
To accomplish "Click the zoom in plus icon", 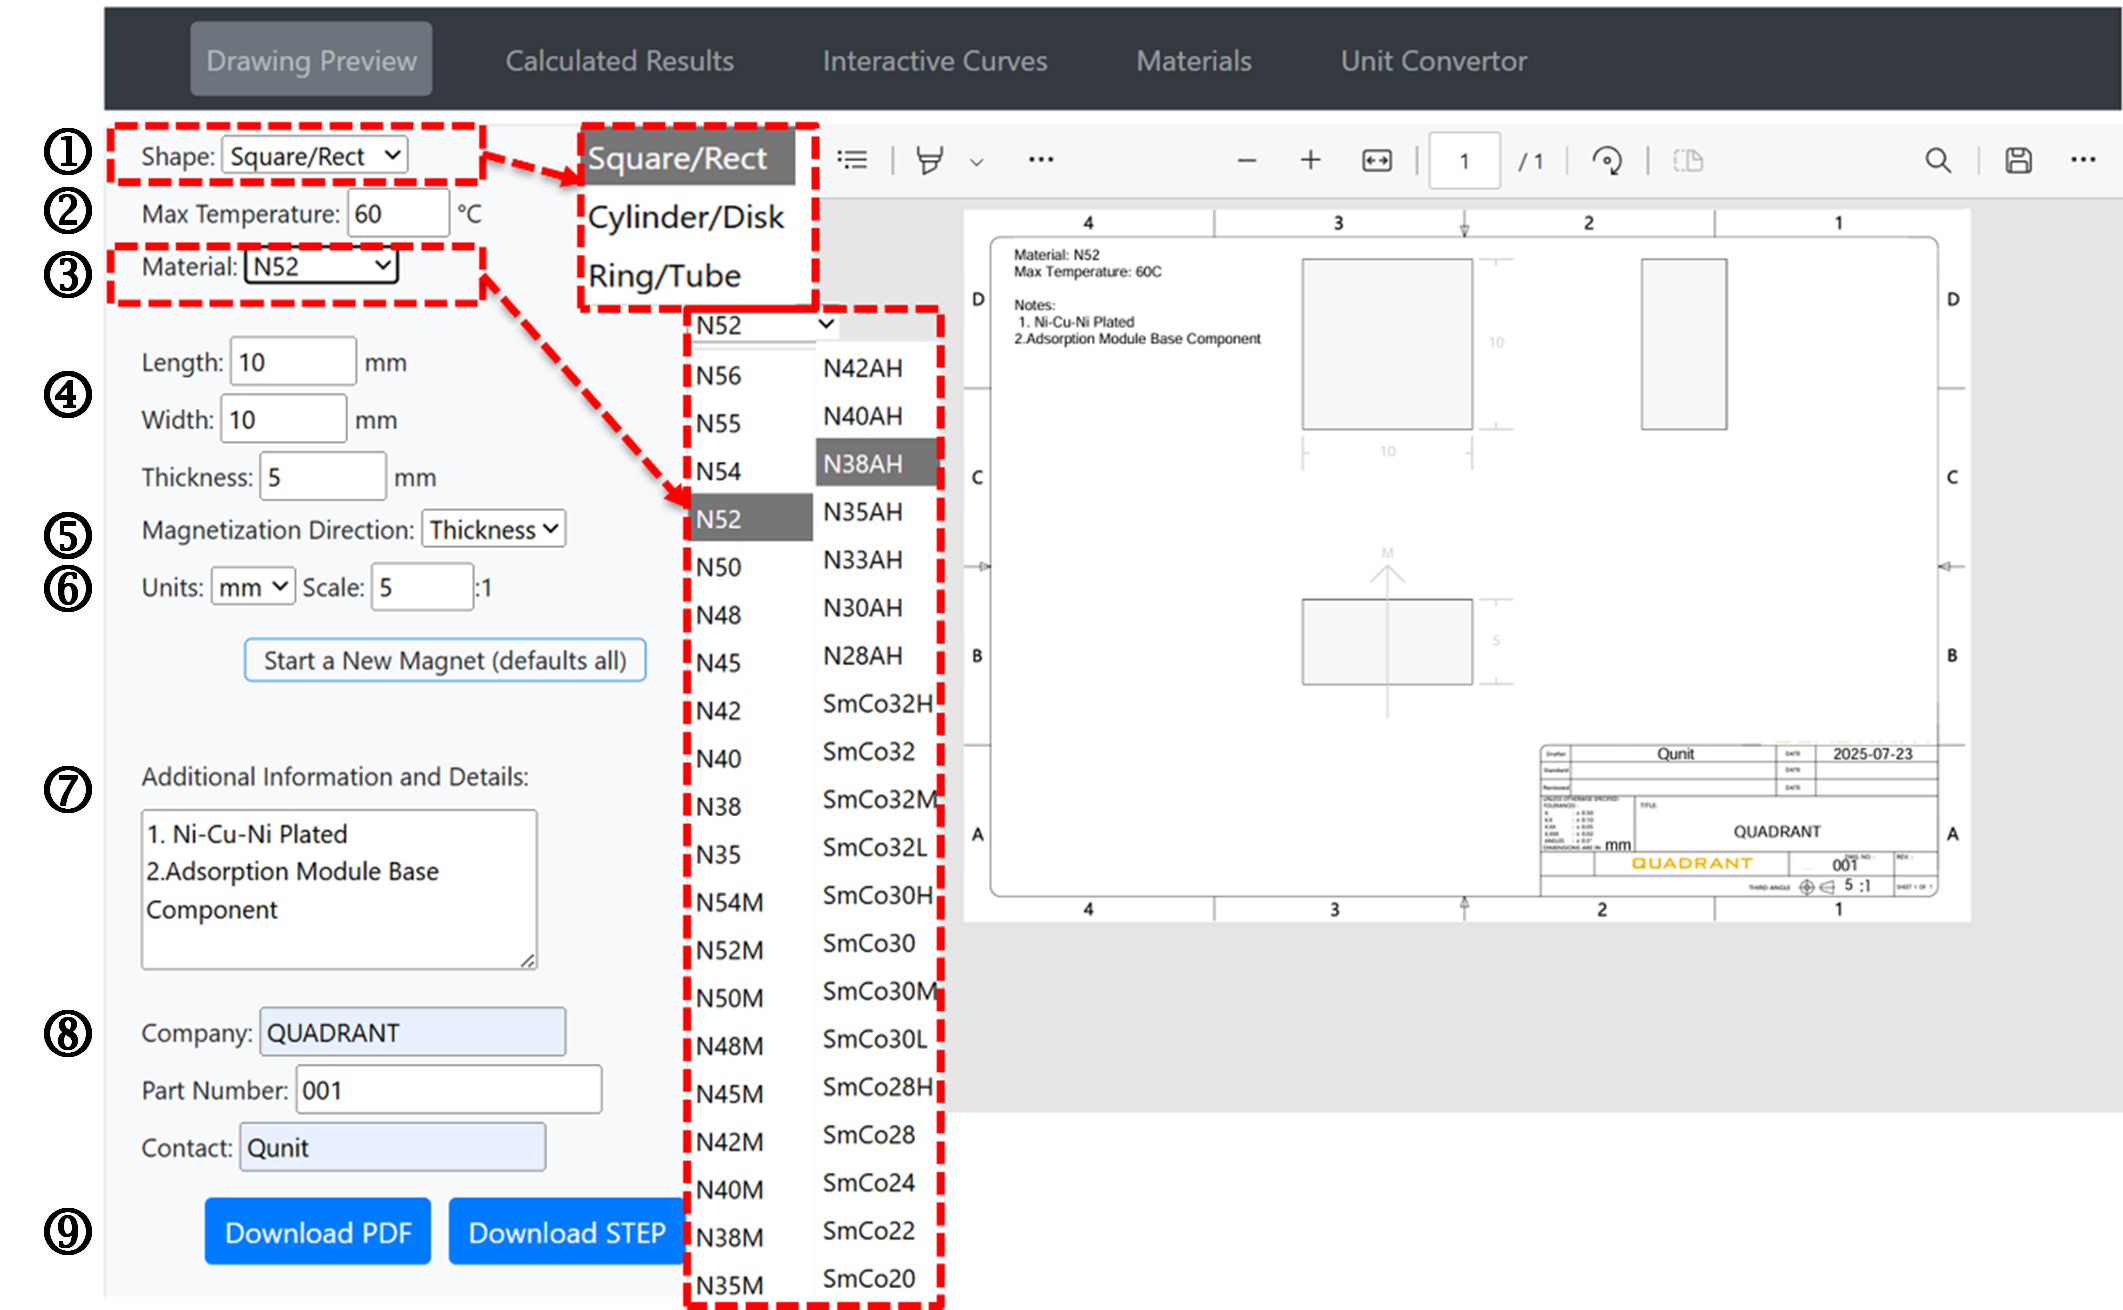I will (x=1310, y=160).
